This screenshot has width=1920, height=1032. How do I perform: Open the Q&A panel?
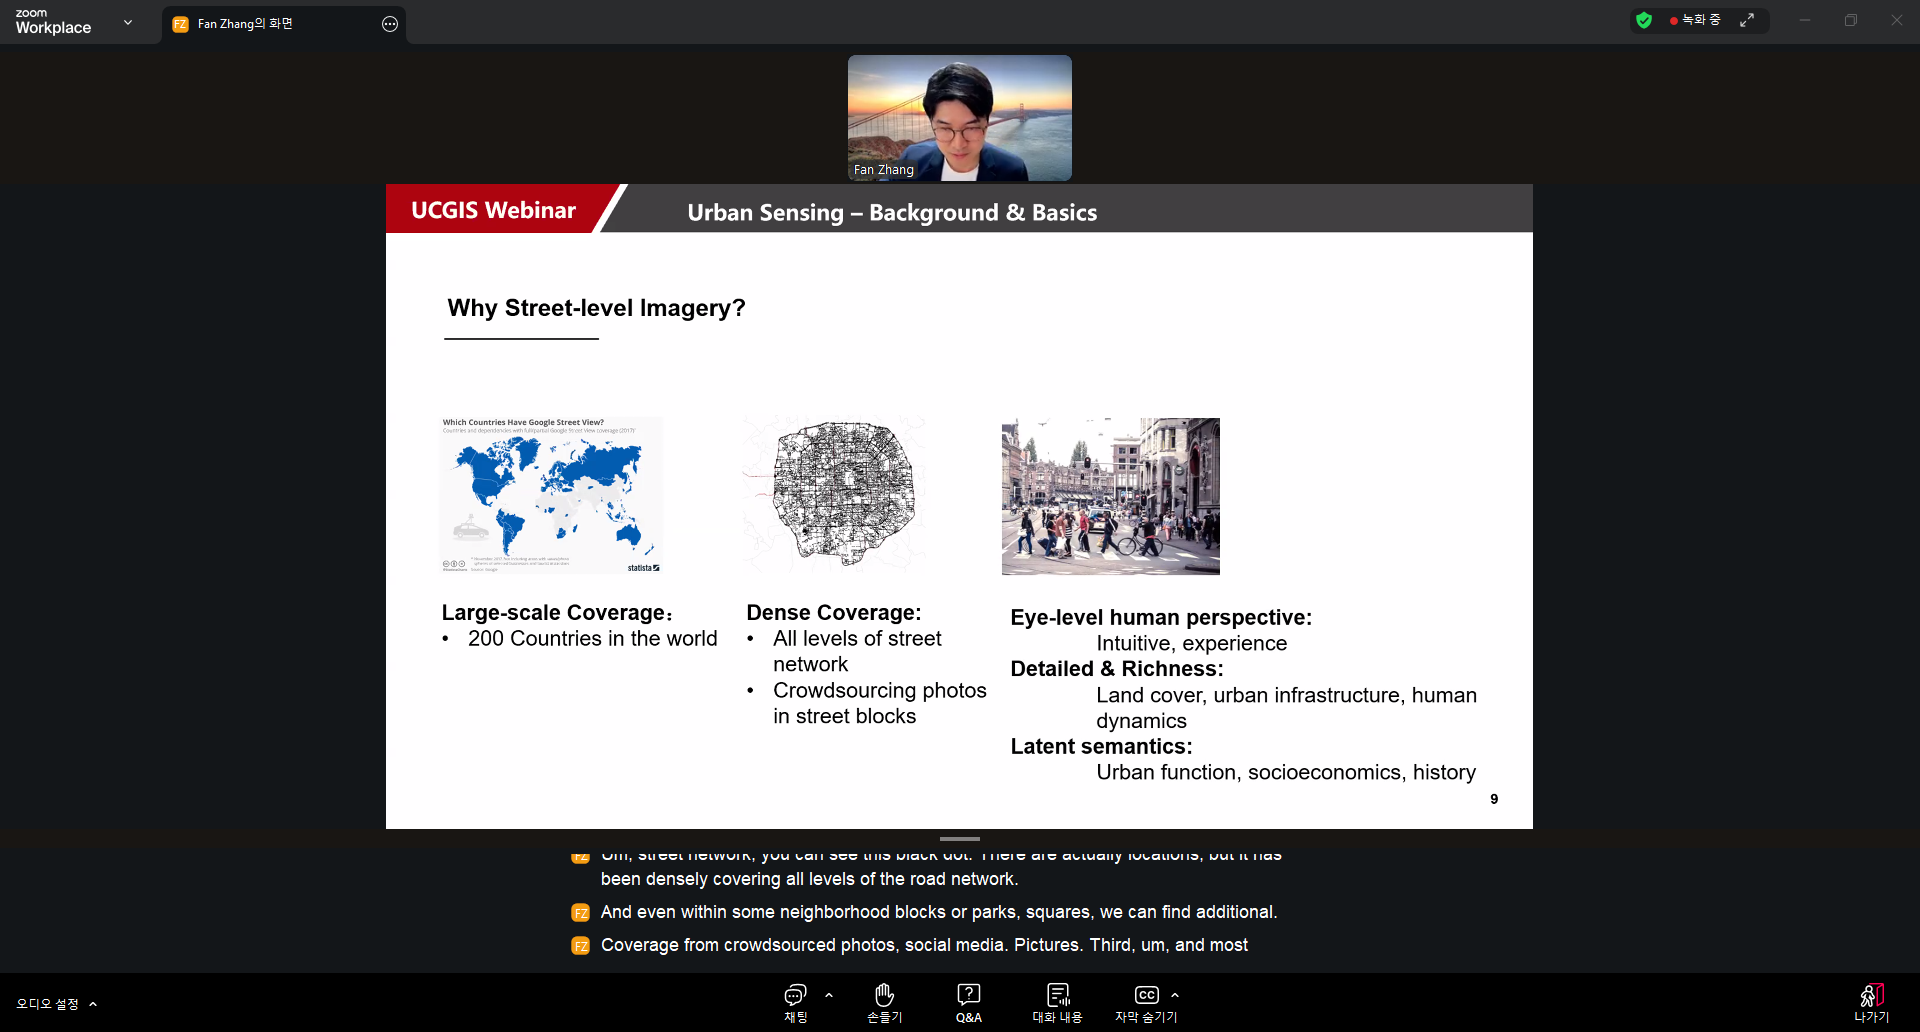tap(968, 1003)
